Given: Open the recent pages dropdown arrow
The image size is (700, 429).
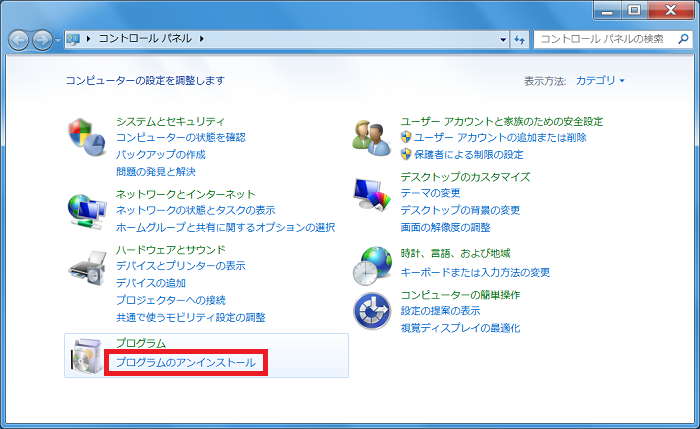Looking at the screenshot, I should [58, 40].
